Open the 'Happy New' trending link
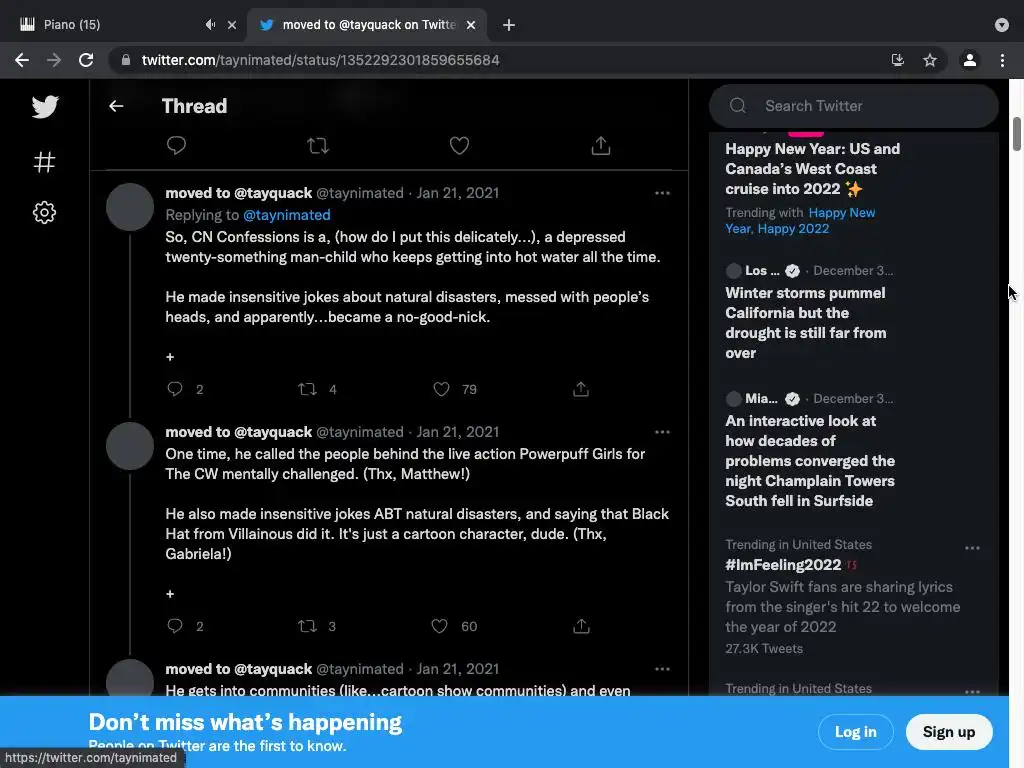 coord(842,213)
